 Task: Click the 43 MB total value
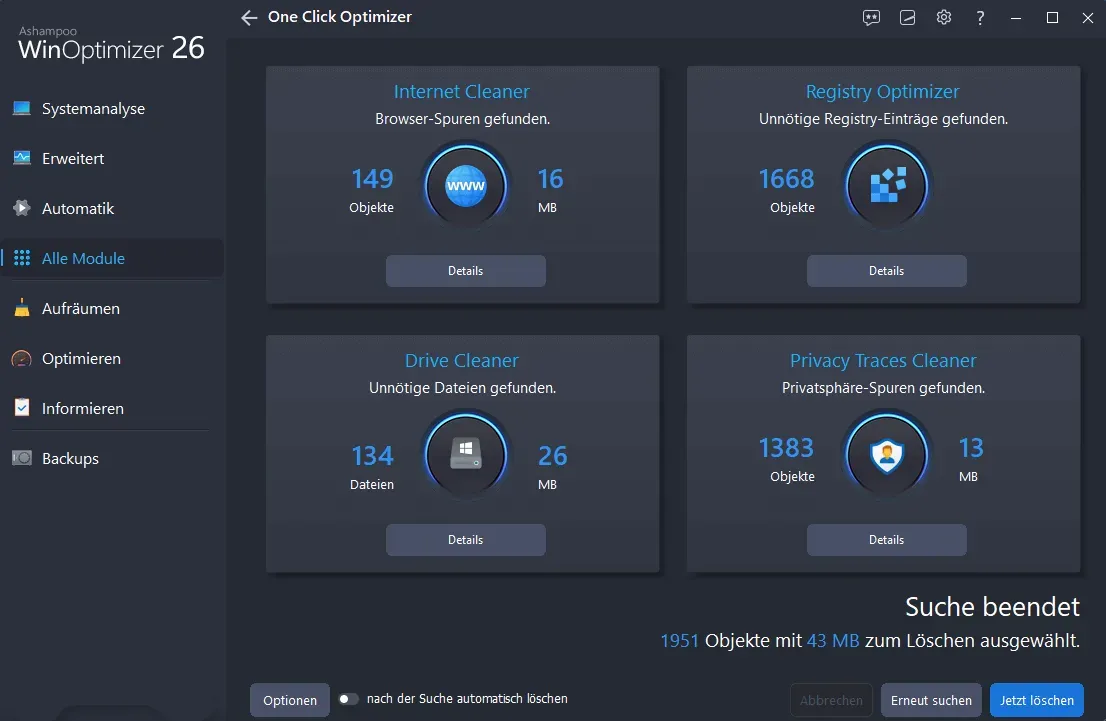[833, 641]
